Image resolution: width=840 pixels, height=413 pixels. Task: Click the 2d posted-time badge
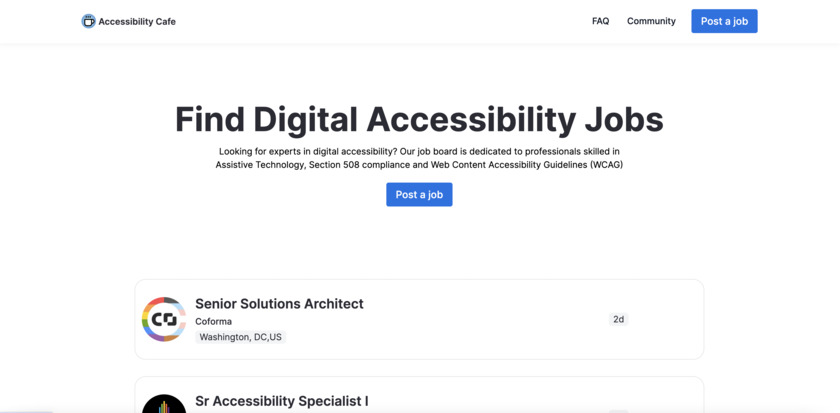[x=618, y=319]
